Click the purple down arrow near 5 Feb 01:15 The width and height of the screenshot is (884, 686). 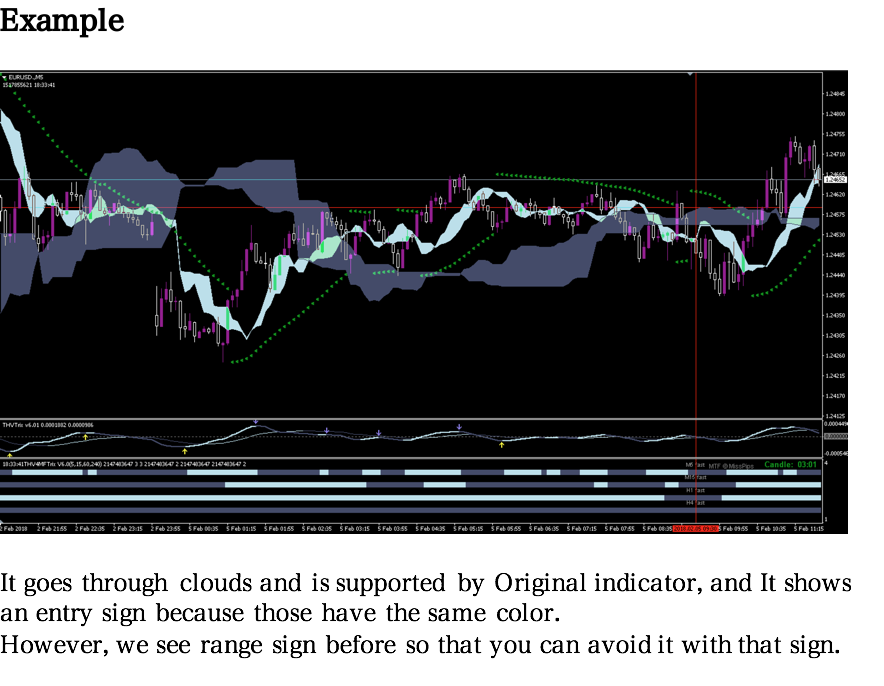tap(255, 422)
